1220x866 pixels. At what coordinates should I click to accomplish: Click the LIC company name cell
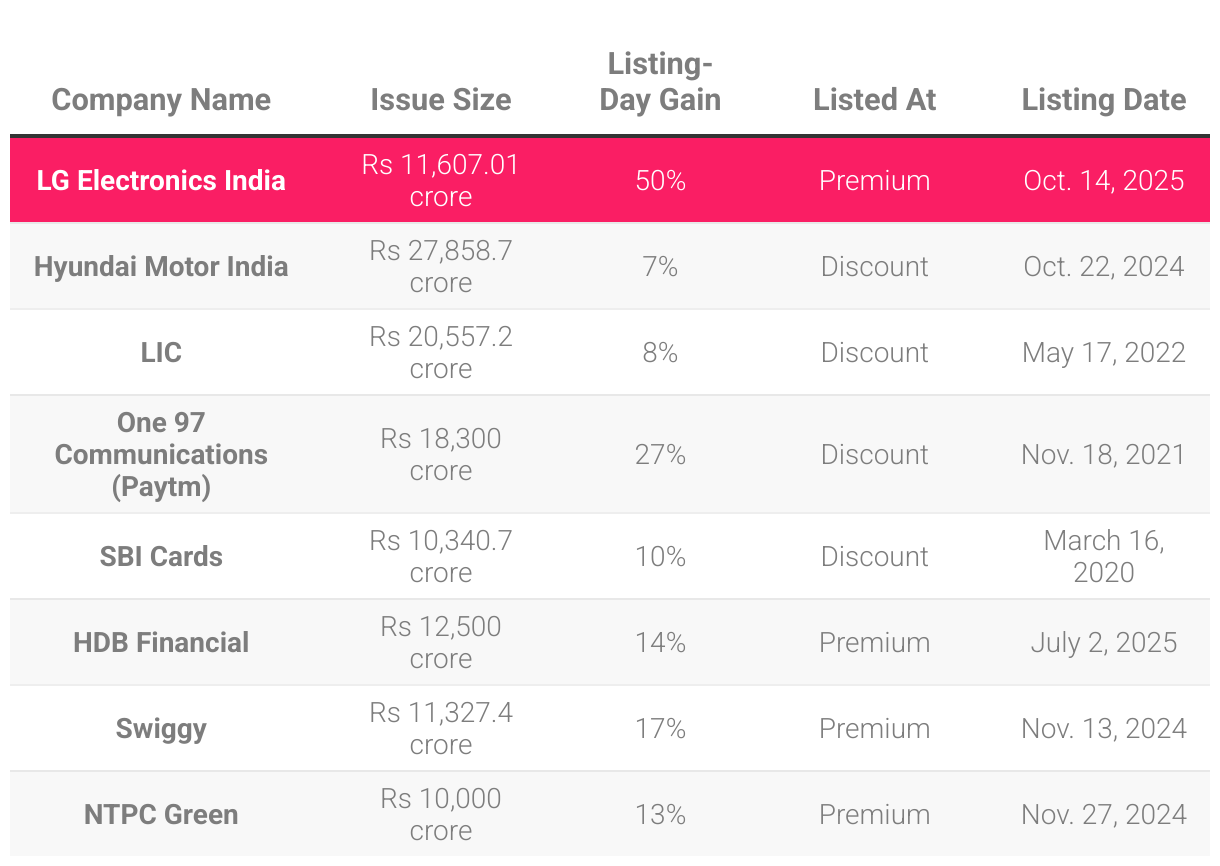161,352
